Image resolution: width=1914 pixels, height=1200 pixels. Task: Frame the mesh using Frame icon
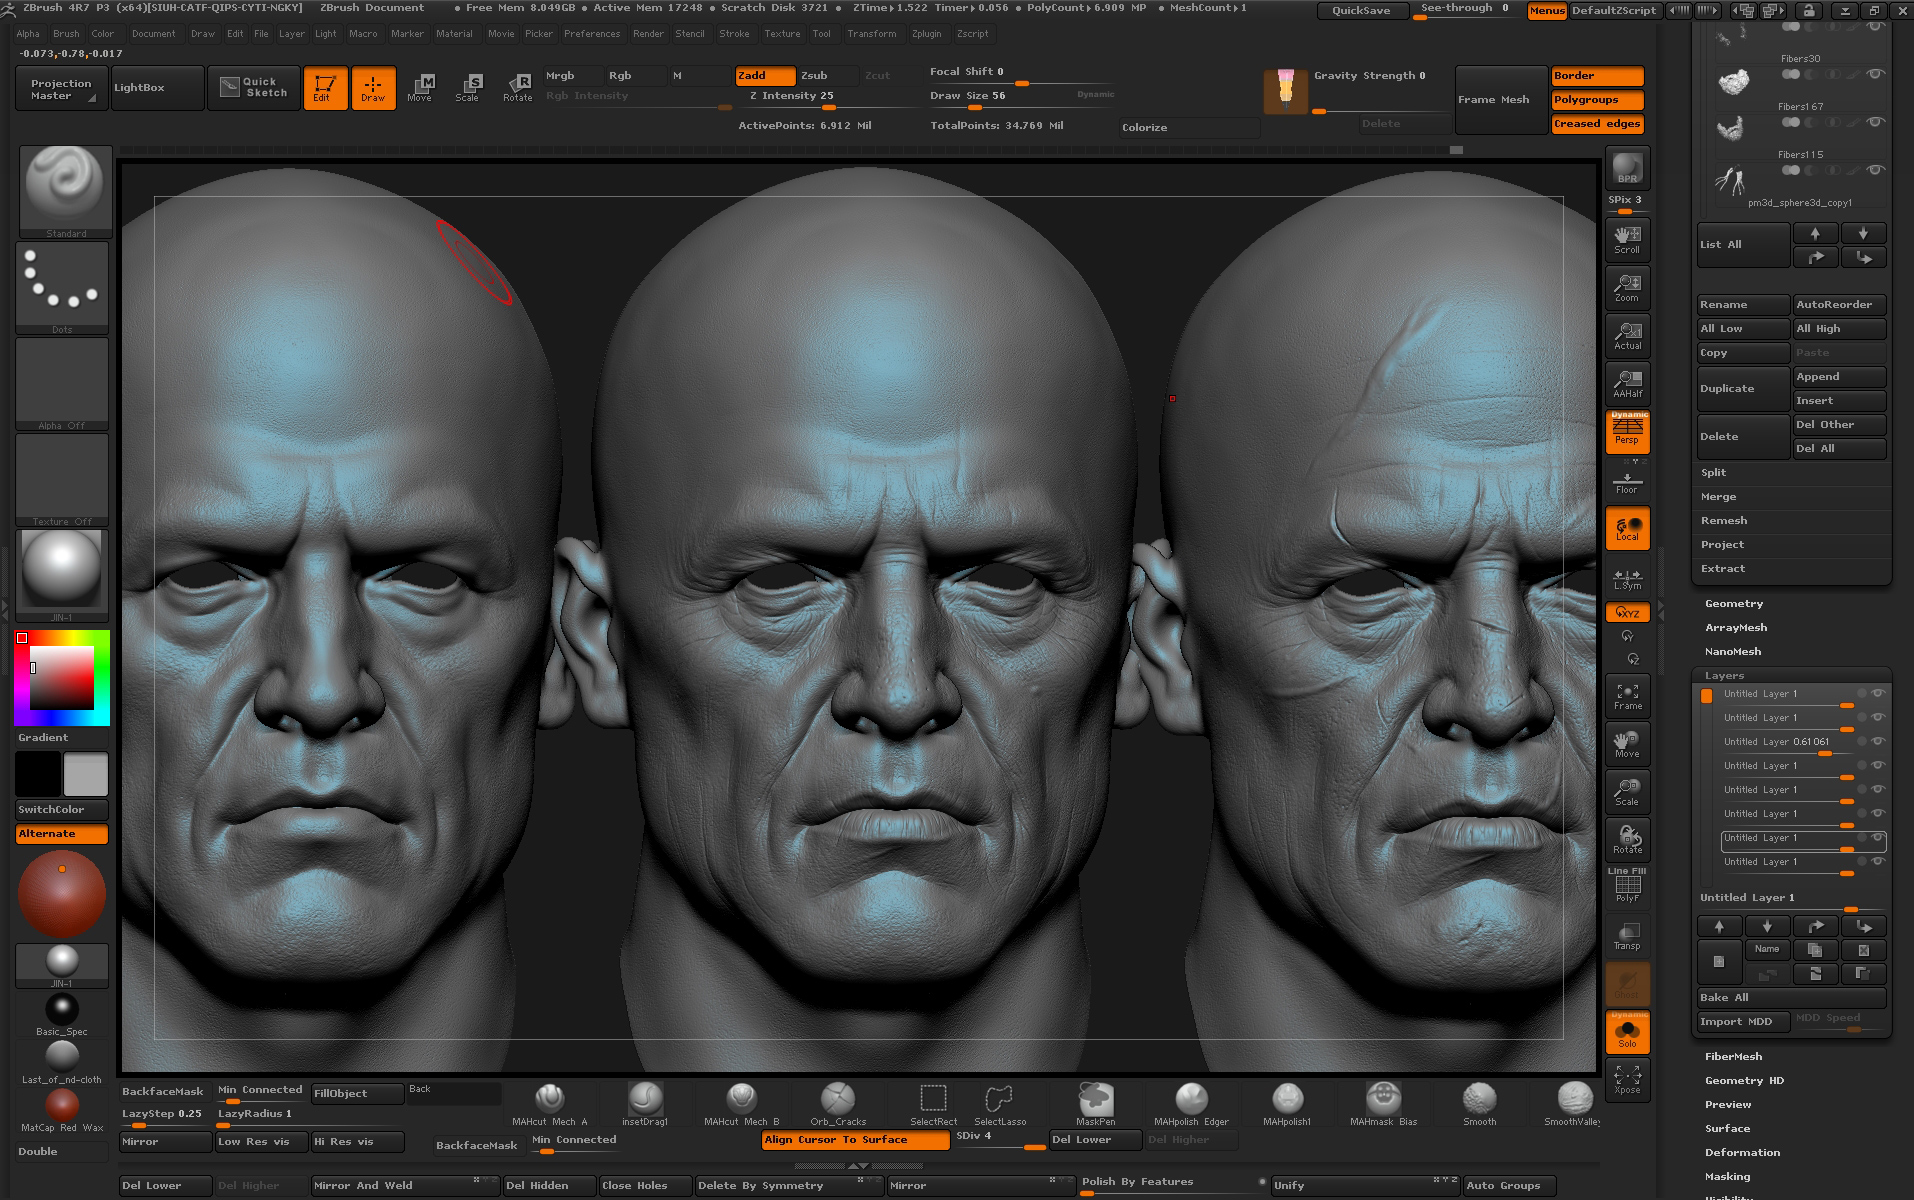tap(1627, 695)
